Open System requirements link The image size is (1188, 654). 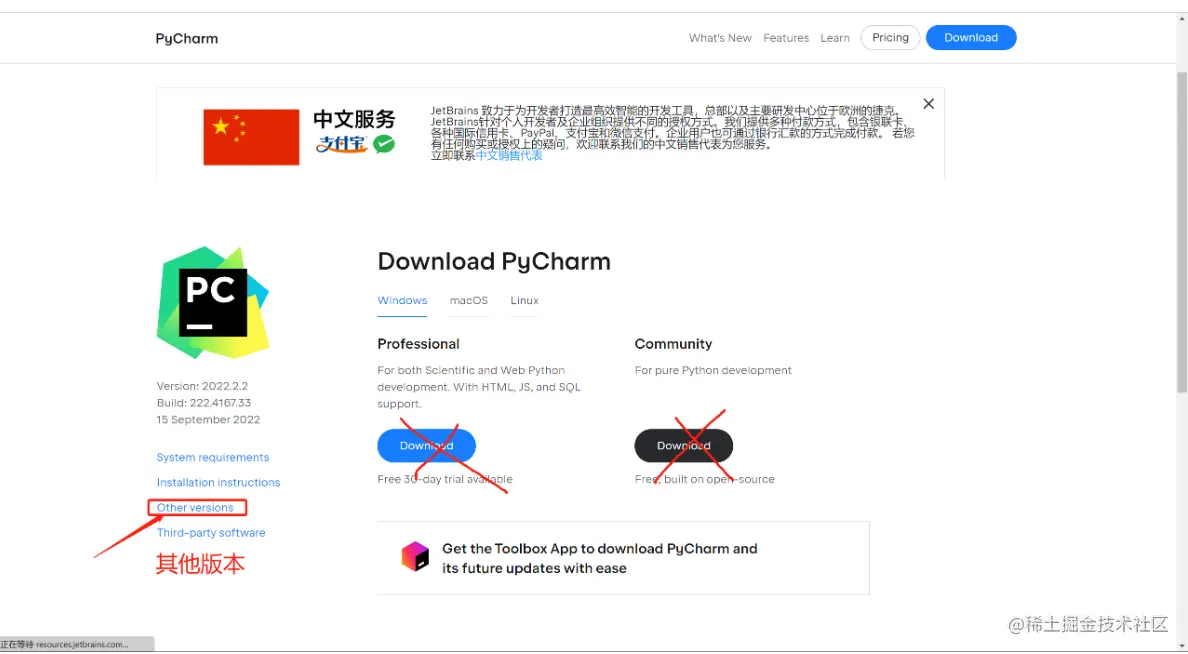213,458
